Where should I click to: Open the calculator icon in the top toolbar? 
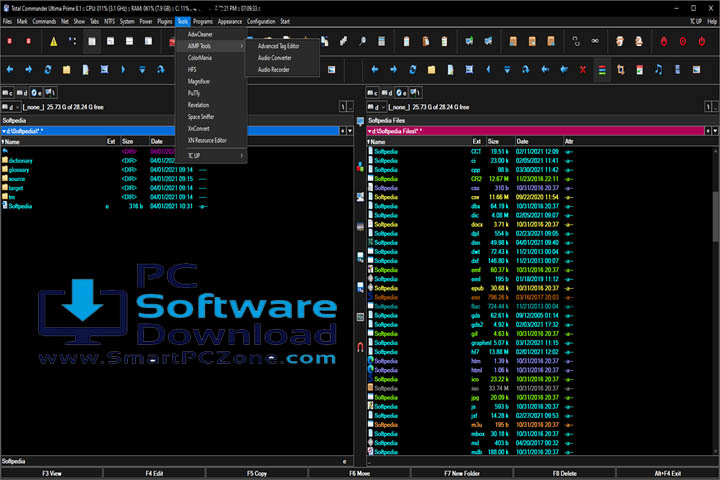pos(381,42)
